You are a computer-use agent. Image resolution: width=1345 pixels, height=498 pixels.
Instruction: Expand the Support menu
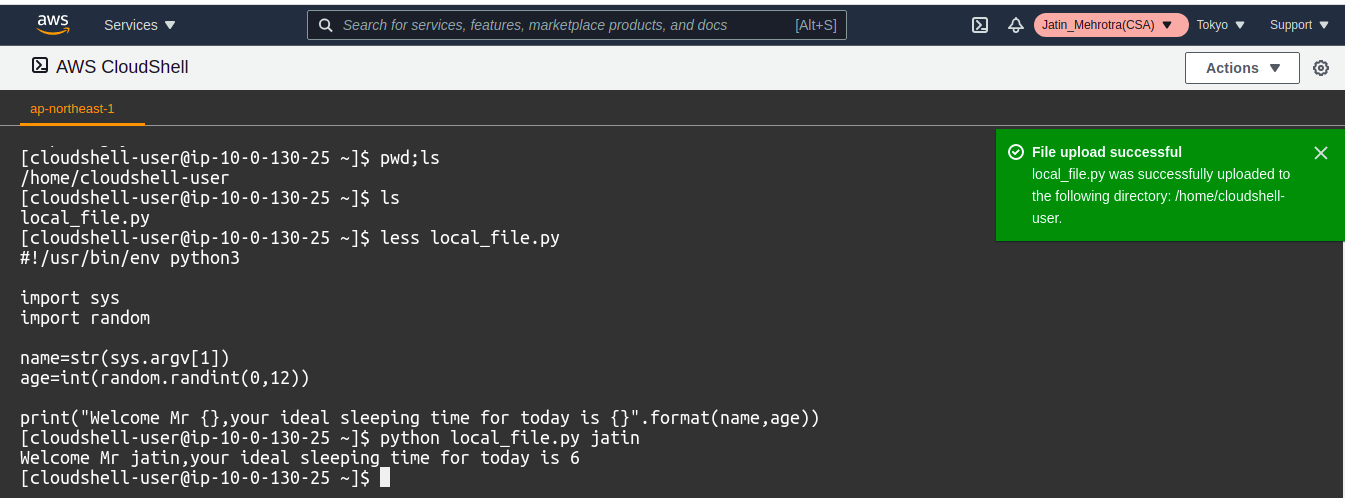click(1299, 25)
